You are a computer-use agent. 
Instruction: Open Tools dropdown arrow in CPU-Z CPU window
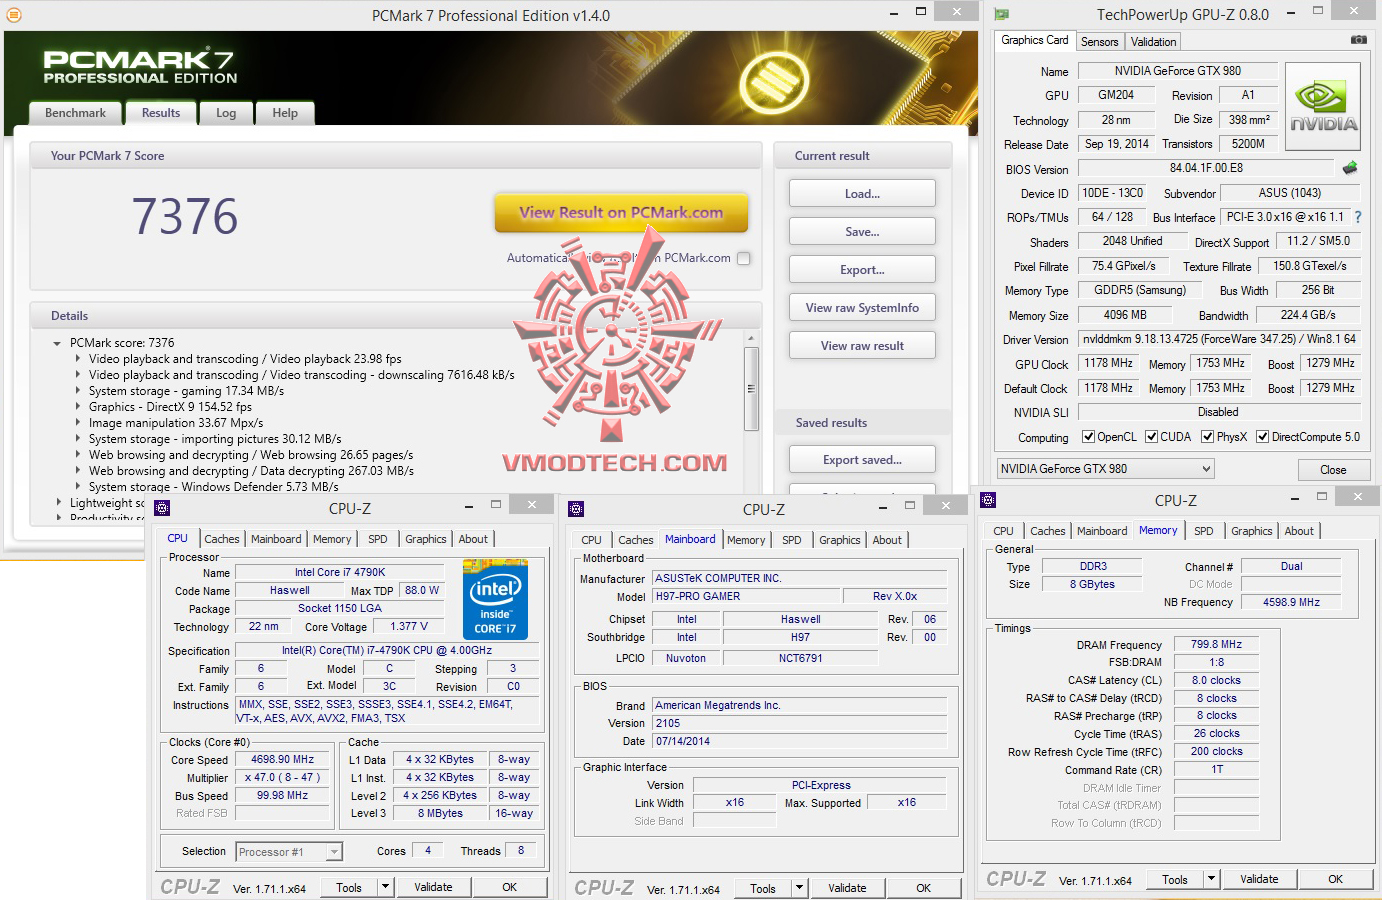(385, 887)
